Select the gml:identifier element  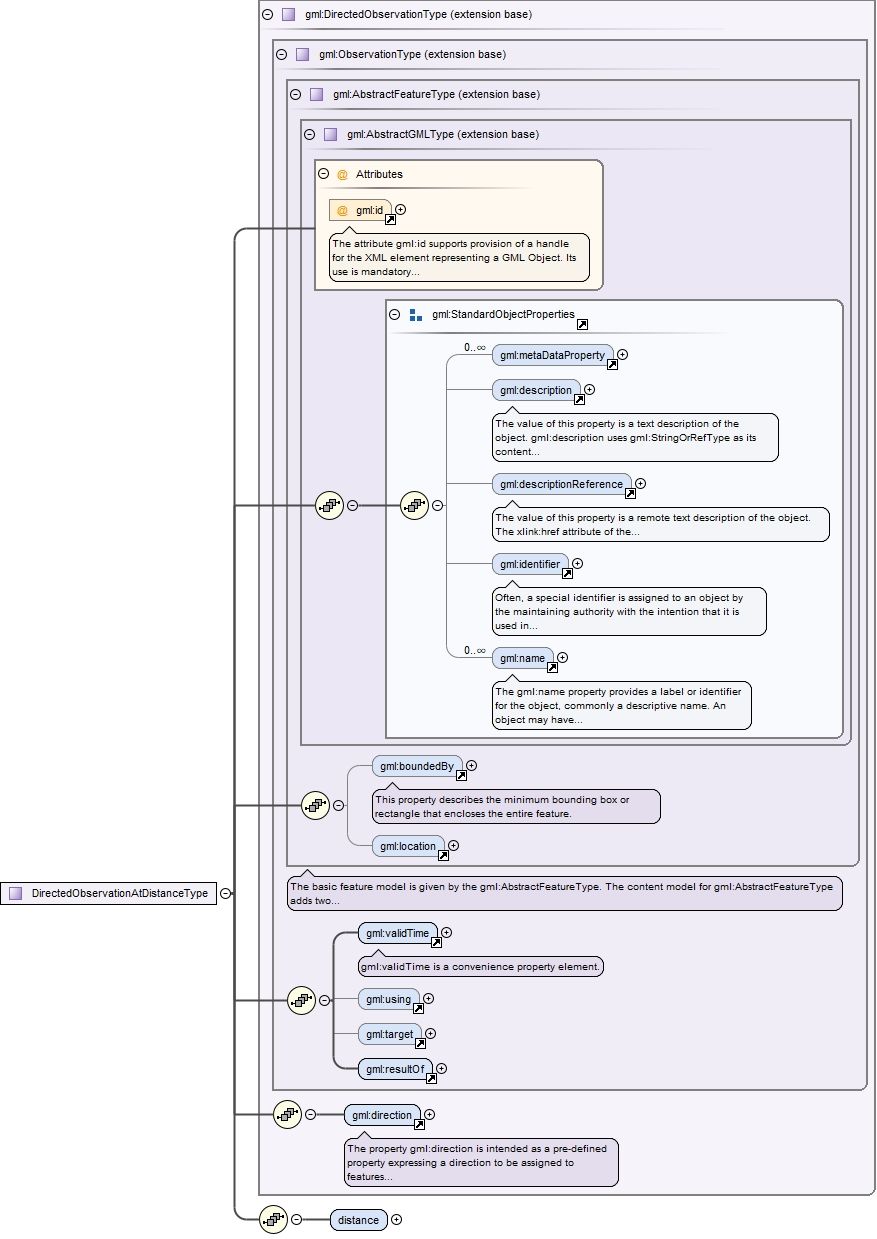[530, 564]
